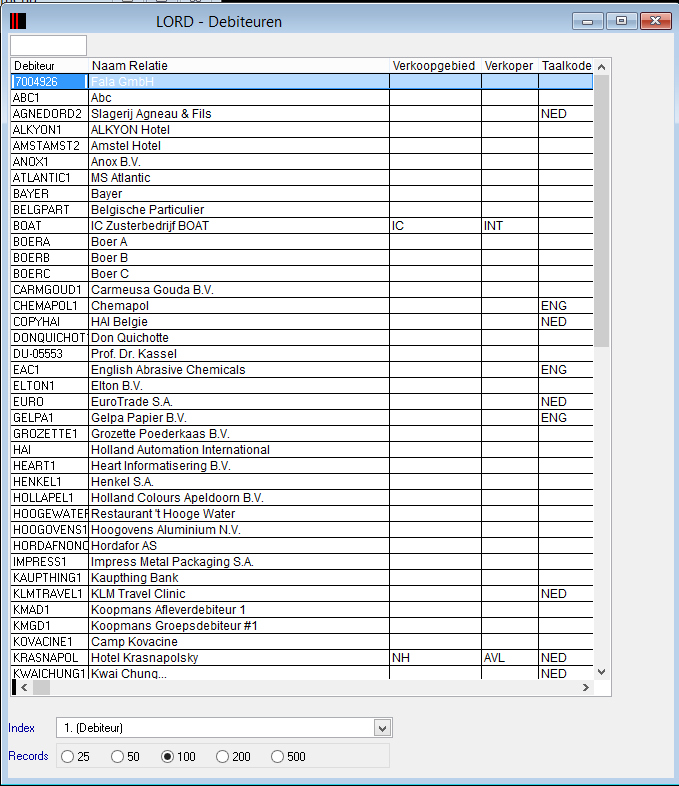Click the Taalkode column header
Screen dimensions: 679x786
[566, 66]
